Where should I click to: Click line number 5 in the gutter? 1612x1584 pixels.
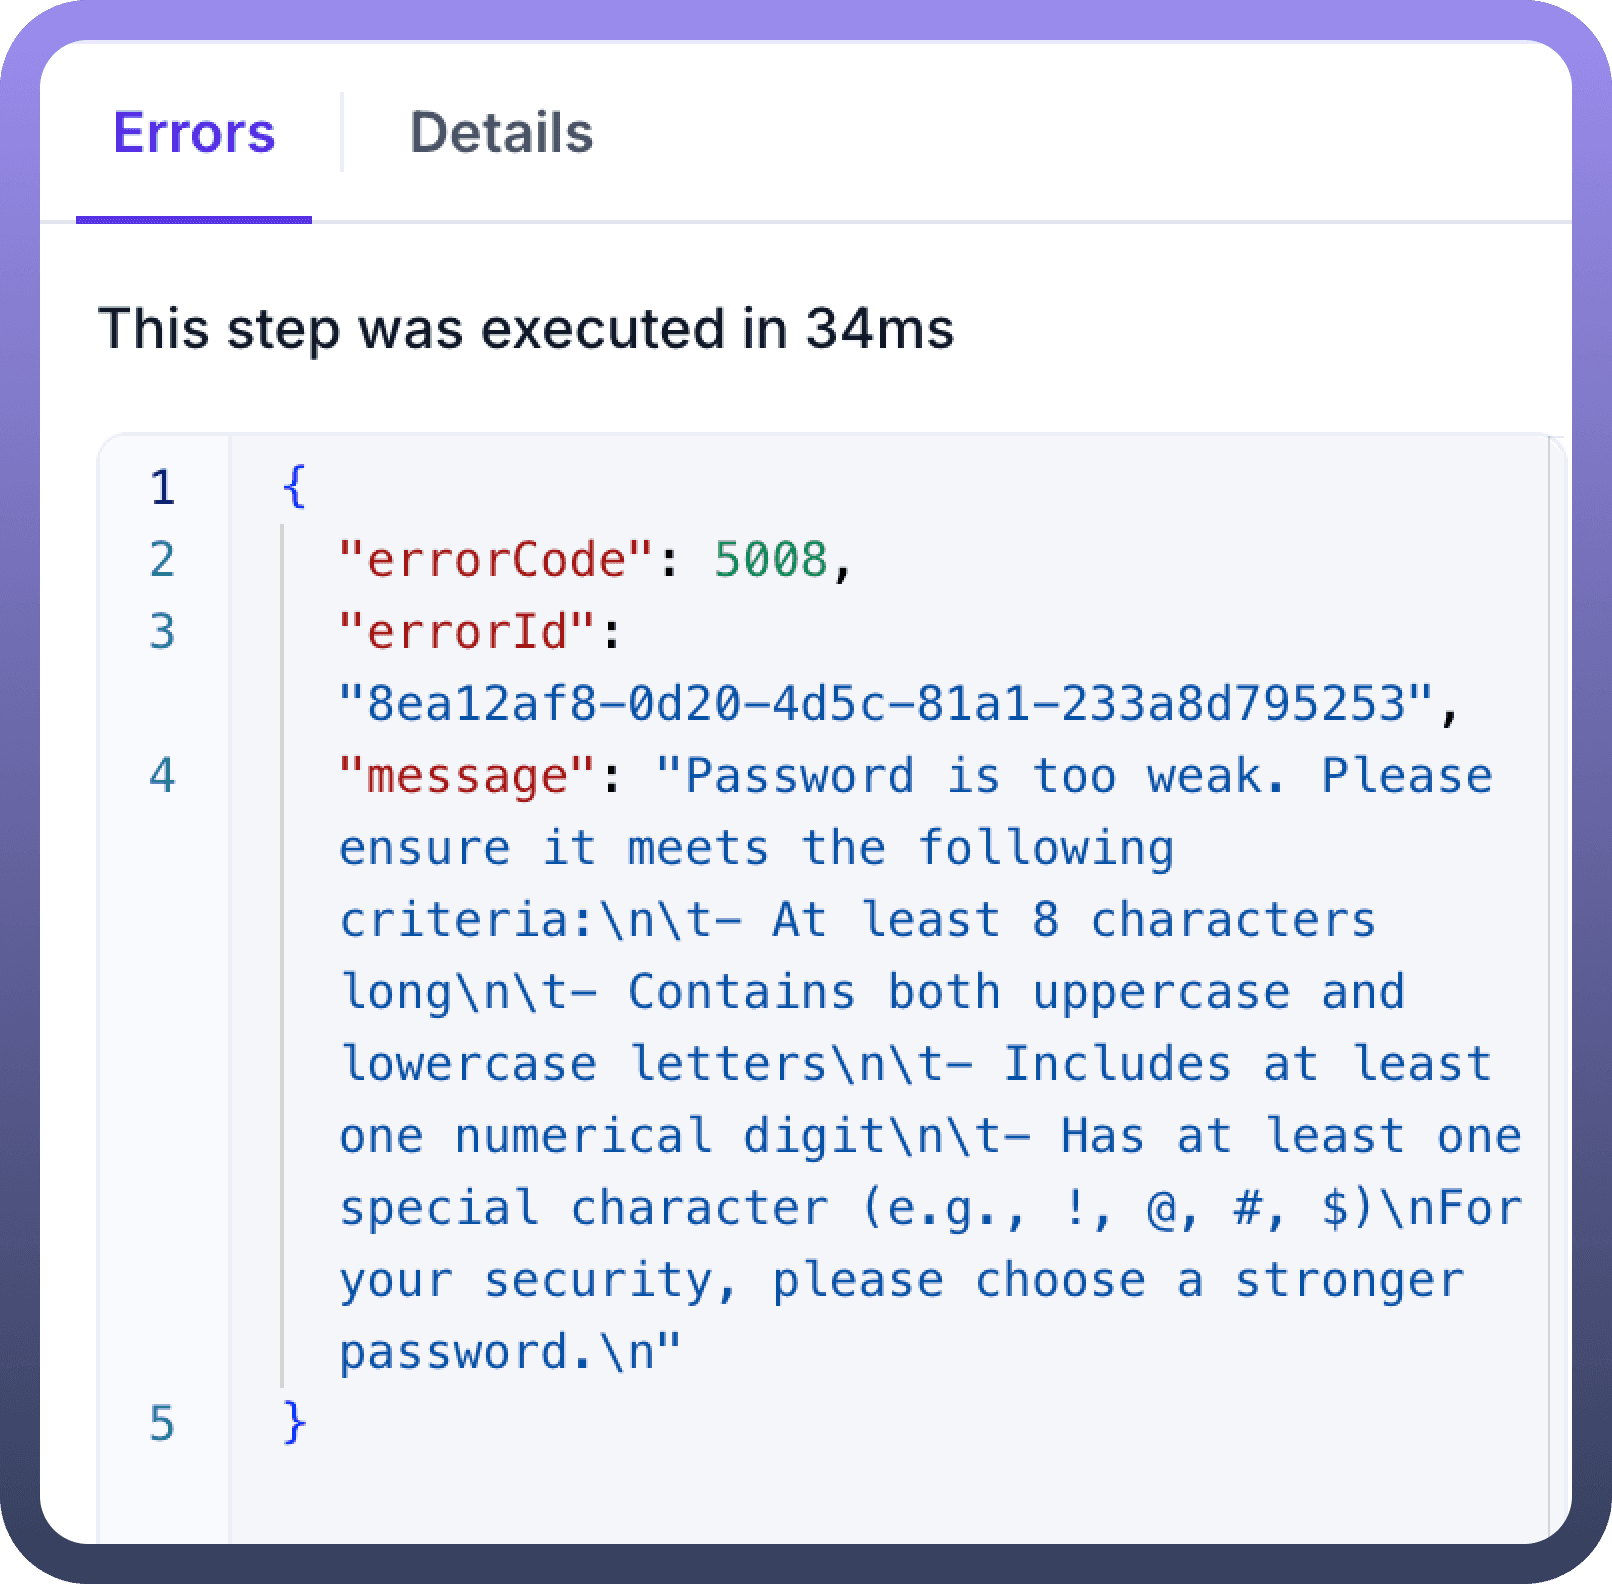tap(162, 1424)
